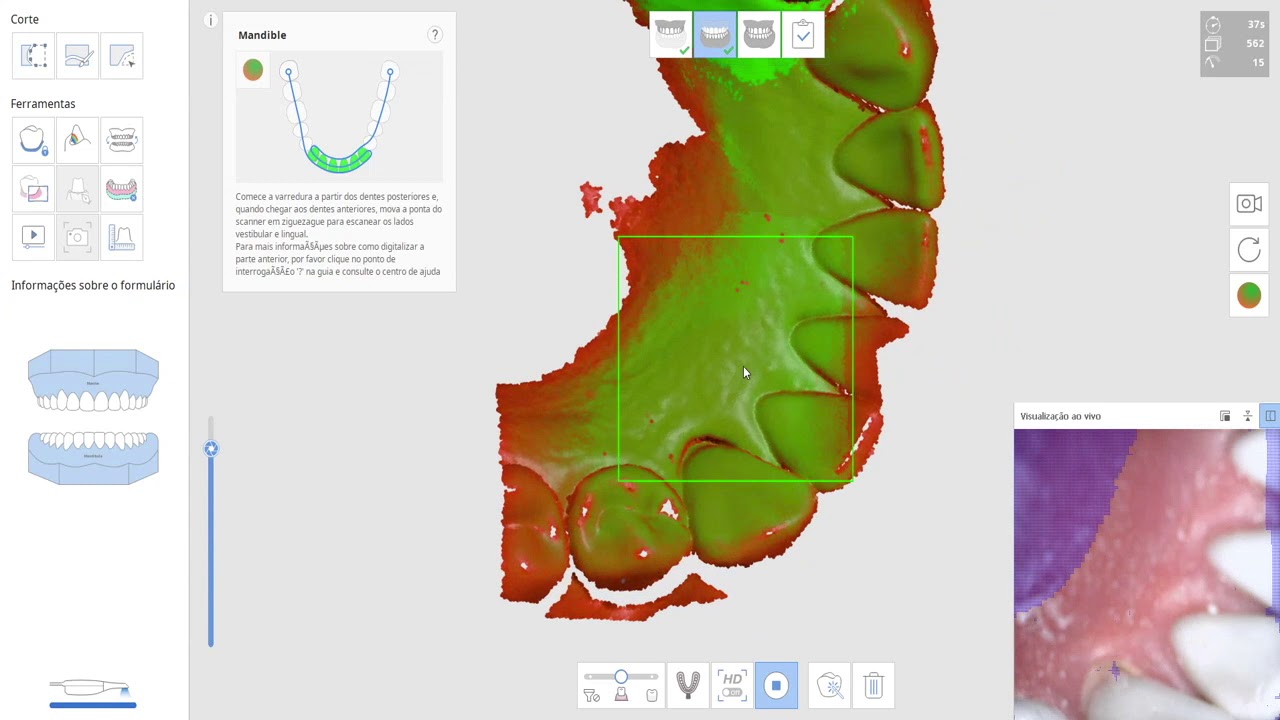The image size is (1280, 720).
Task: Click the live camera preview image
Action: pos(1146,574)
